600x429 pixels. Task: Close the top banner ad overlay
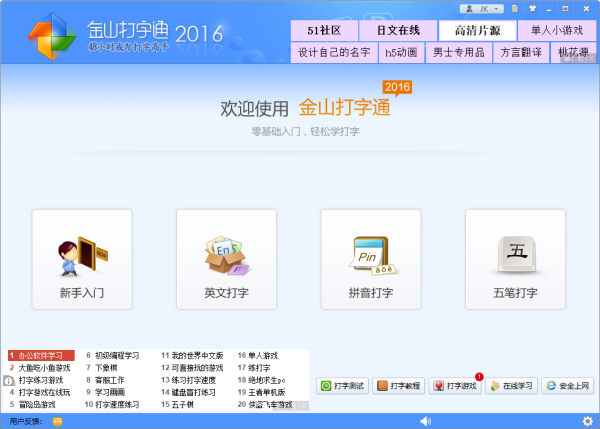(592, 59)
